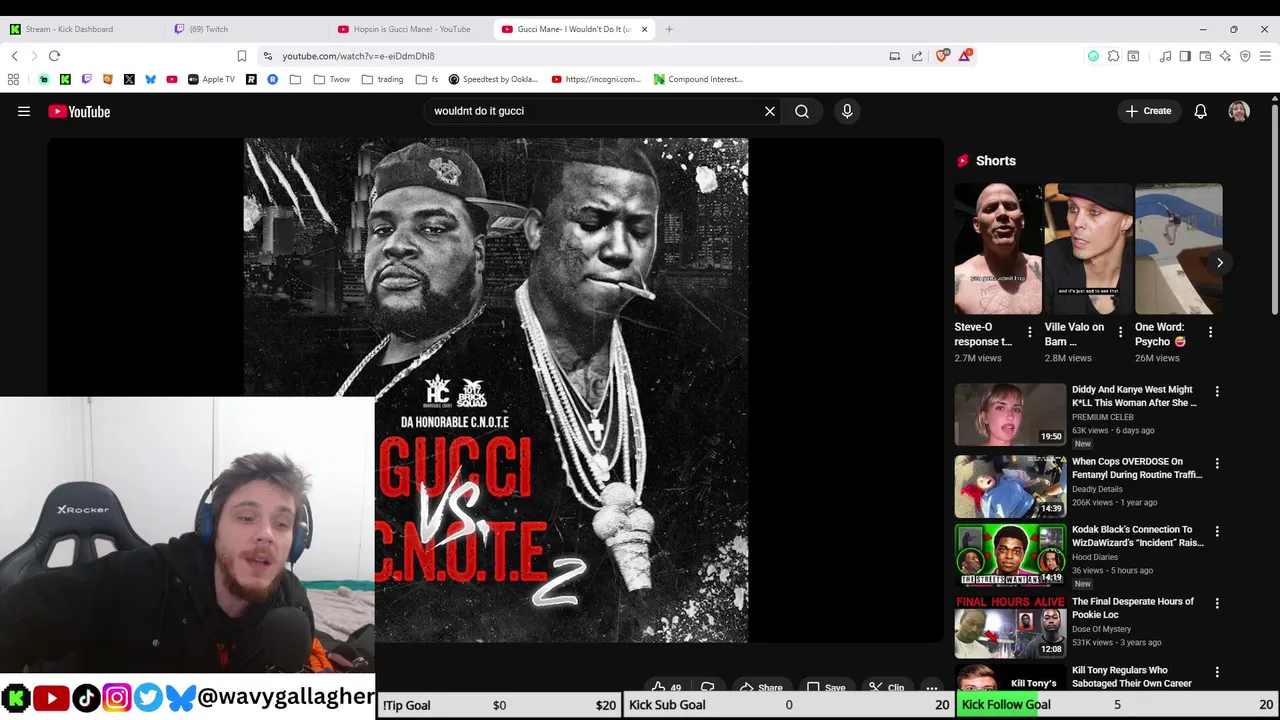Close the 'Gucci Mane- I Wouldn't Do It' tab
Viewport: 1280px width, 720px height.
(x=644, y=29)
